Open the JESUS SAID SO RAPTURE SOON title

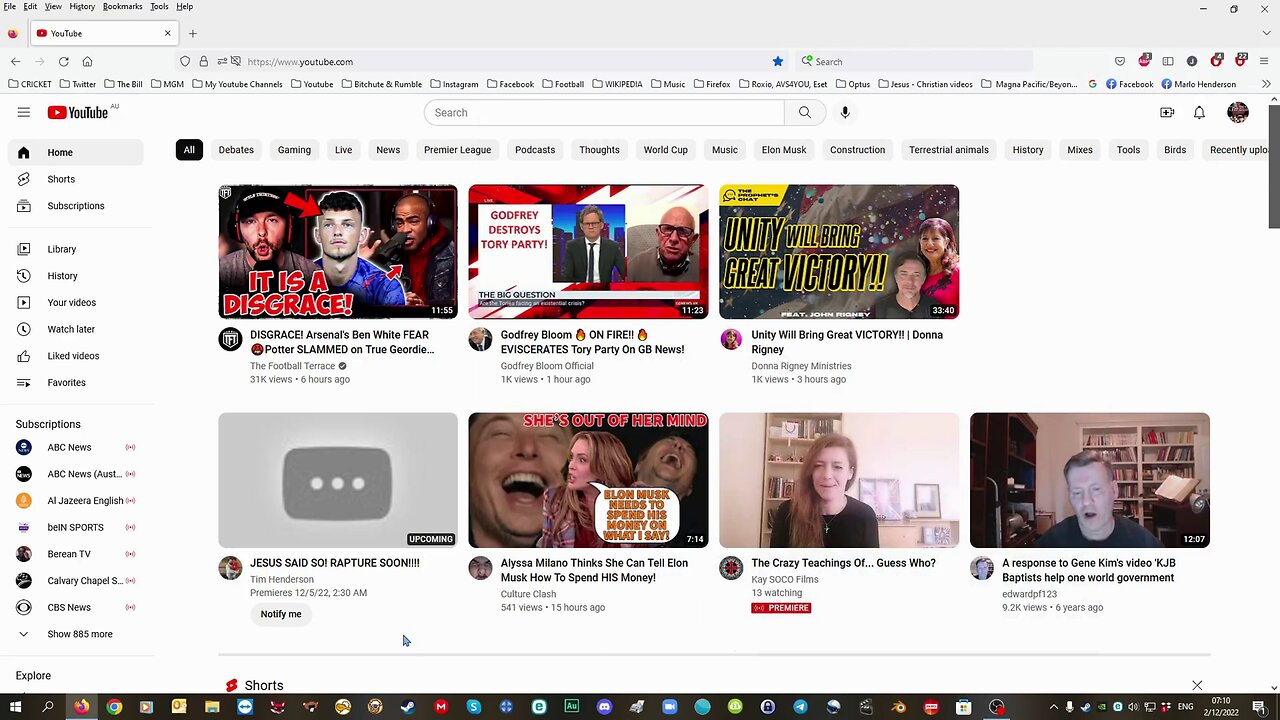click(335, 563)
